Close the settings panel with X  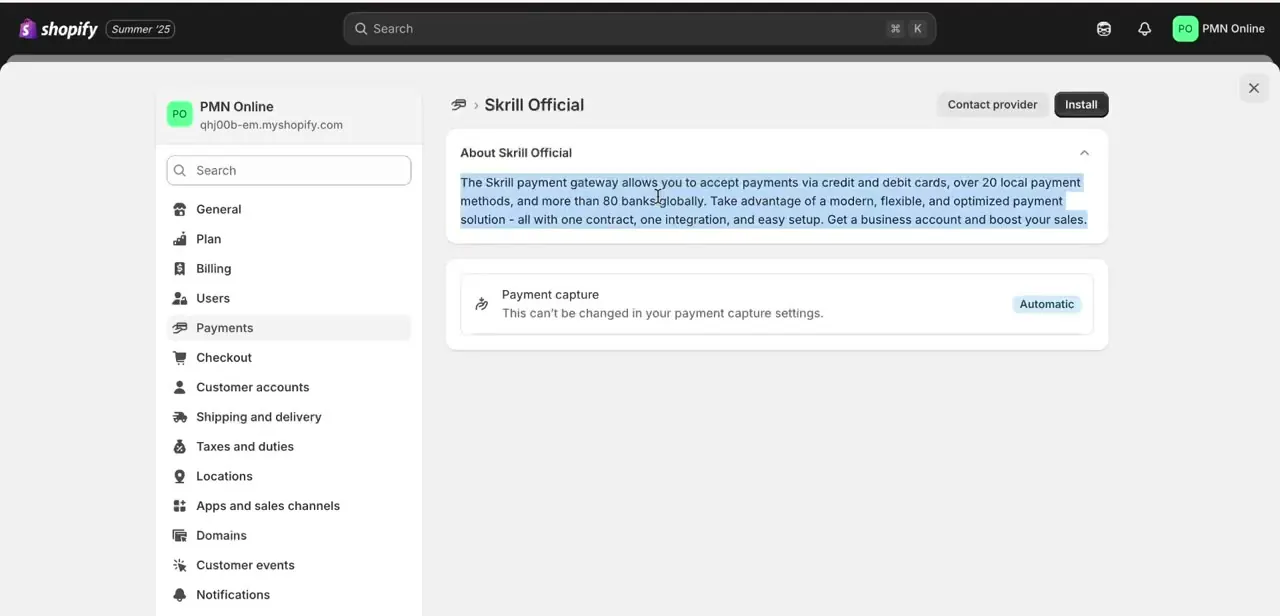(x=1254, y=88)
